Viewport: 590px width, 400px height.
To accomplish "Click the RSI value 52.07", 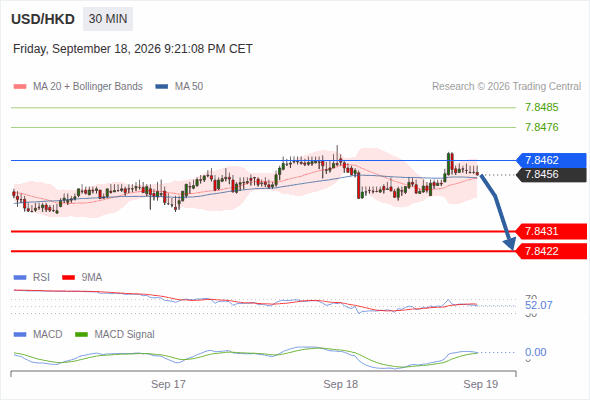I will pos(539,305).
